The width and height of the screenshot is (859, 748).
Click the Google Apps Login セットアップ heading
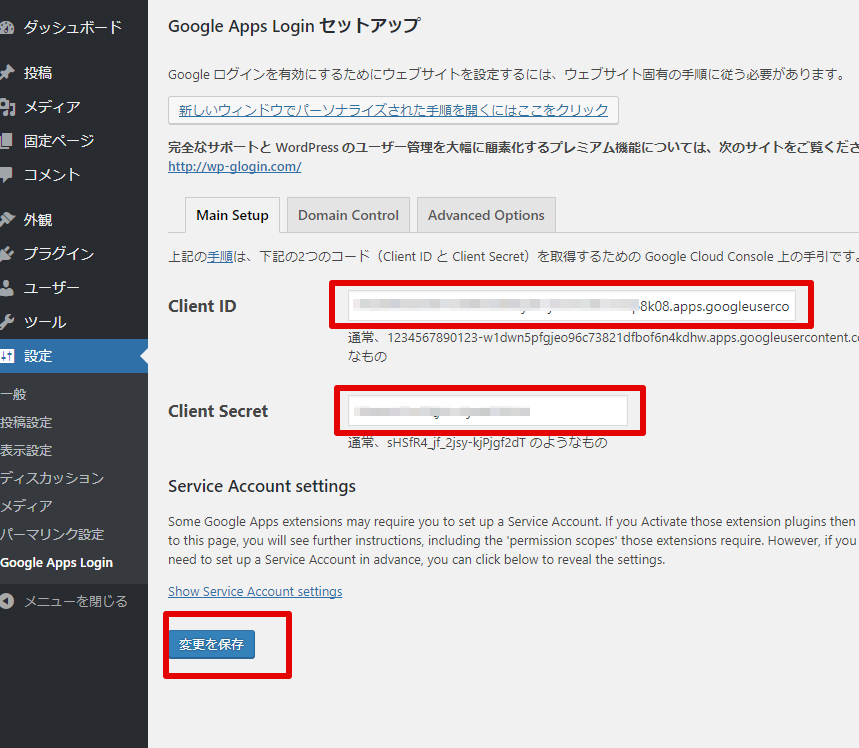[294, 26]
